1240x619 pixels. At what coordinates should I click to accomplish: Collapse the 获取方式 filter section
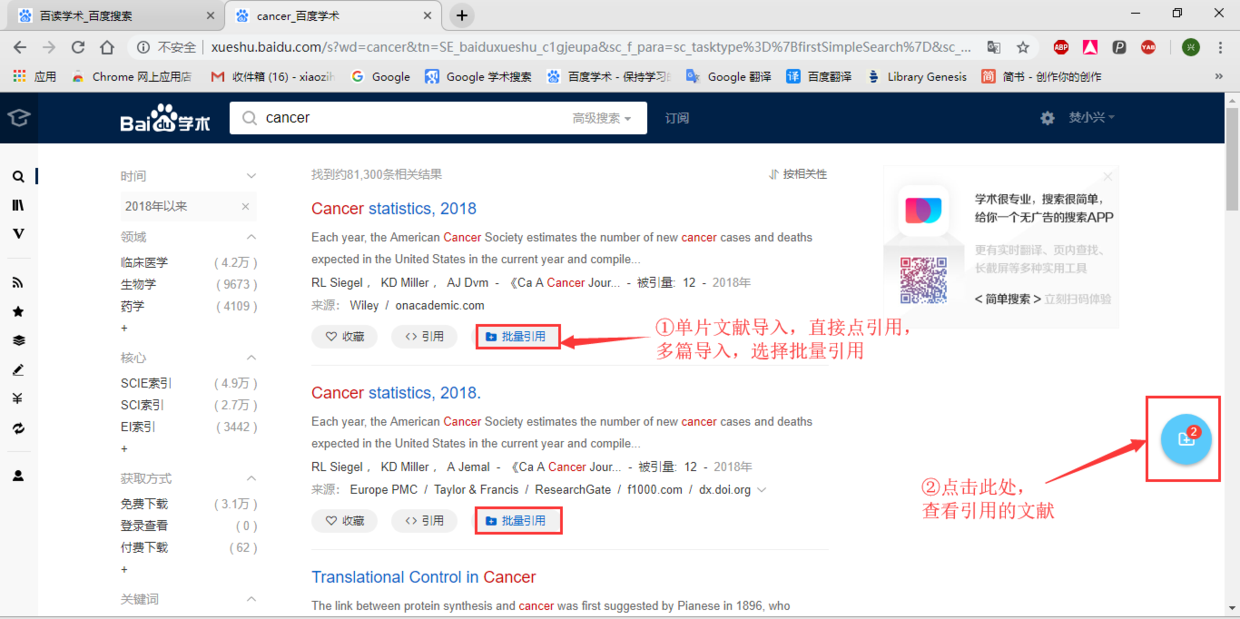(x=251, y=479)
